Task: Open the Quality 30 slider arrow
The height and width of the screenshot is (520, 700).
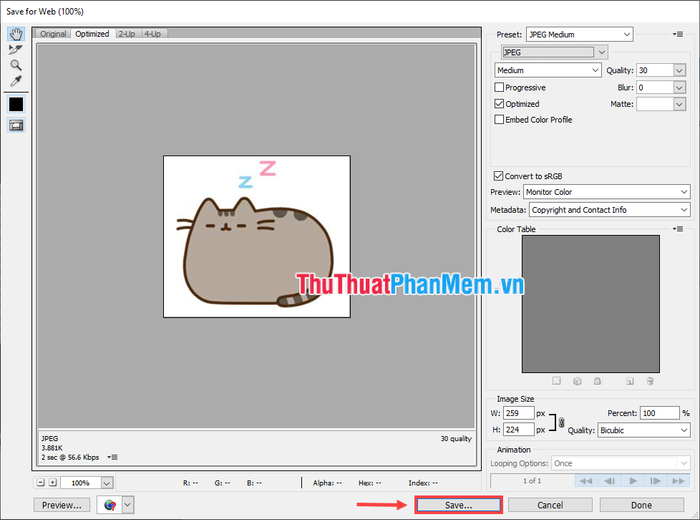Action: point(679,70)
